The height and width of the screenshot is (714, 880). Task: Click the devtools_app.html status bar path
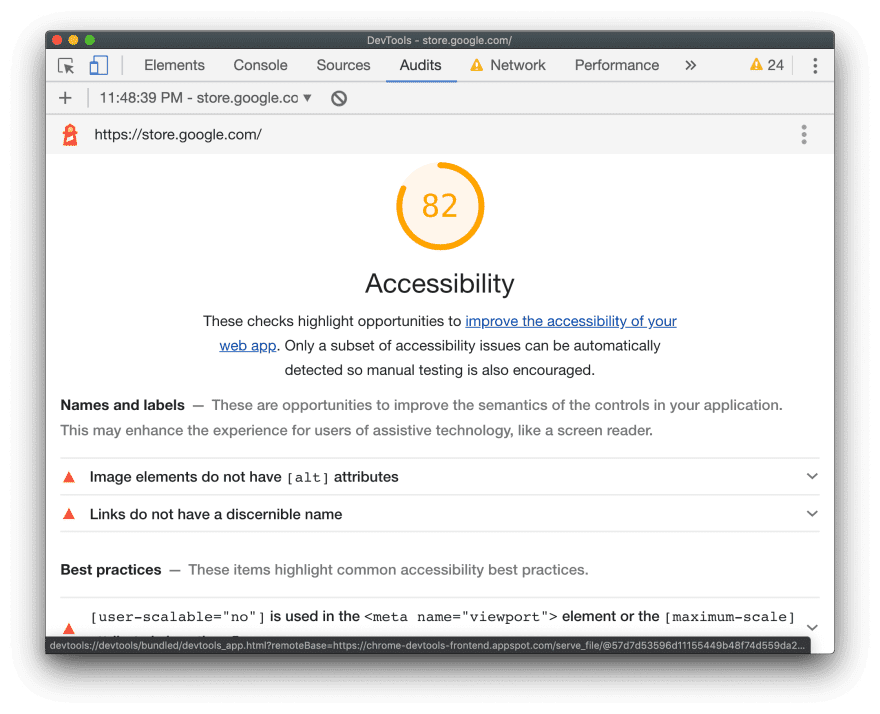tap(430, 648)
